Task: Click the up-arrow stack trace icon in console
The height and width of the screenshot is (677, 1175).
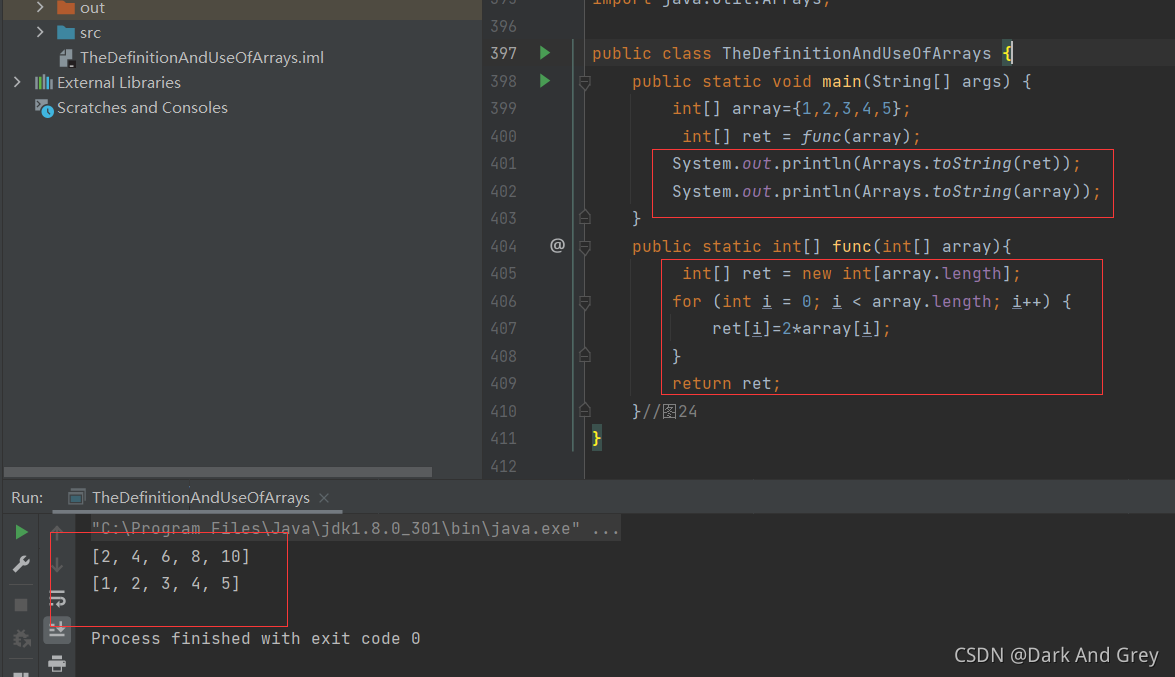Action: point(57,533)
